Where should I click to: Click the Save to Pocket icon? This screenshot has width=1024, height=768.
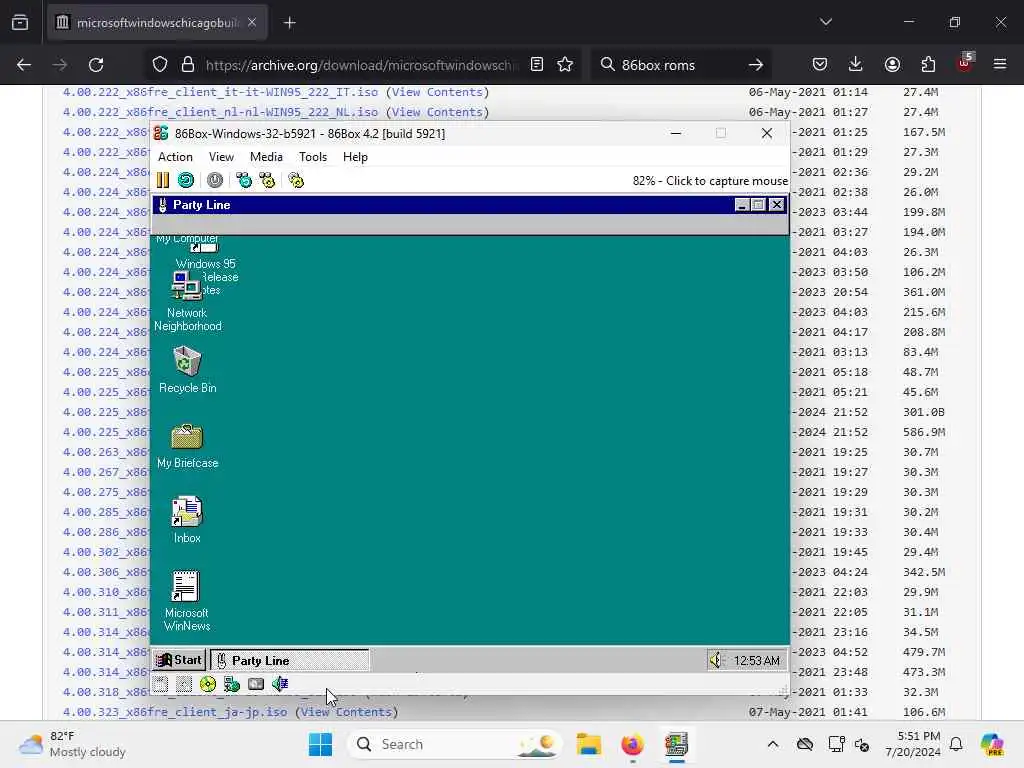tap(820, 65)
